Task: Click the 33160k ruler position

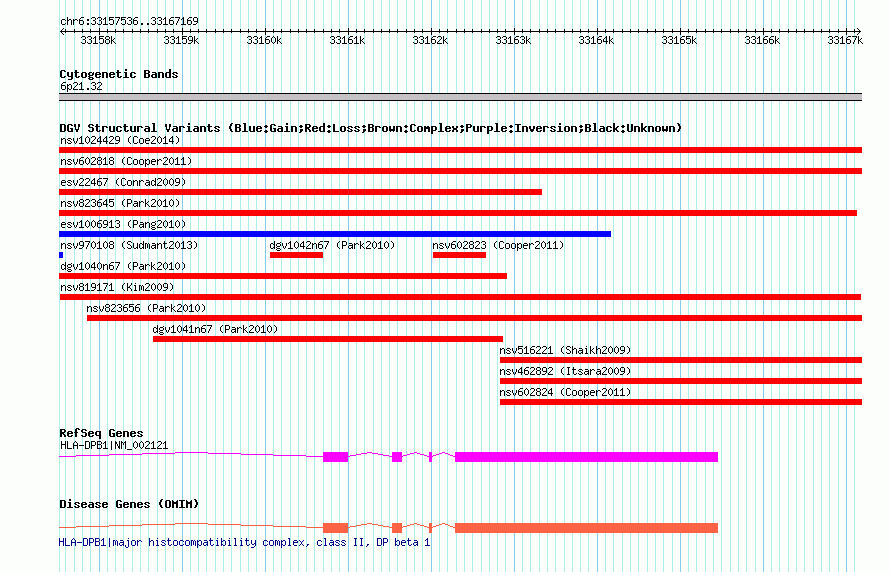Action: (264, 40)
